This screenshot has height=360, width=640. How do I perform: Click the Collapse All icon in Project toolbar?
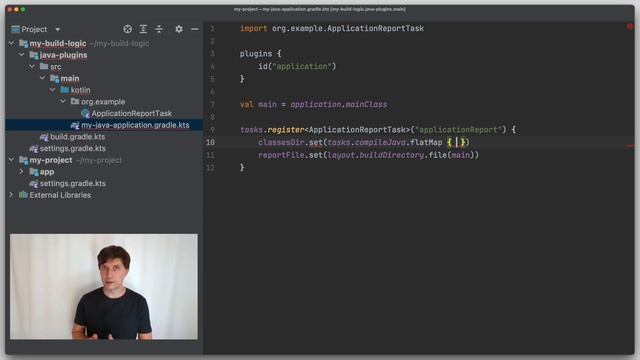pyautogui.click(x=159, y=29)
